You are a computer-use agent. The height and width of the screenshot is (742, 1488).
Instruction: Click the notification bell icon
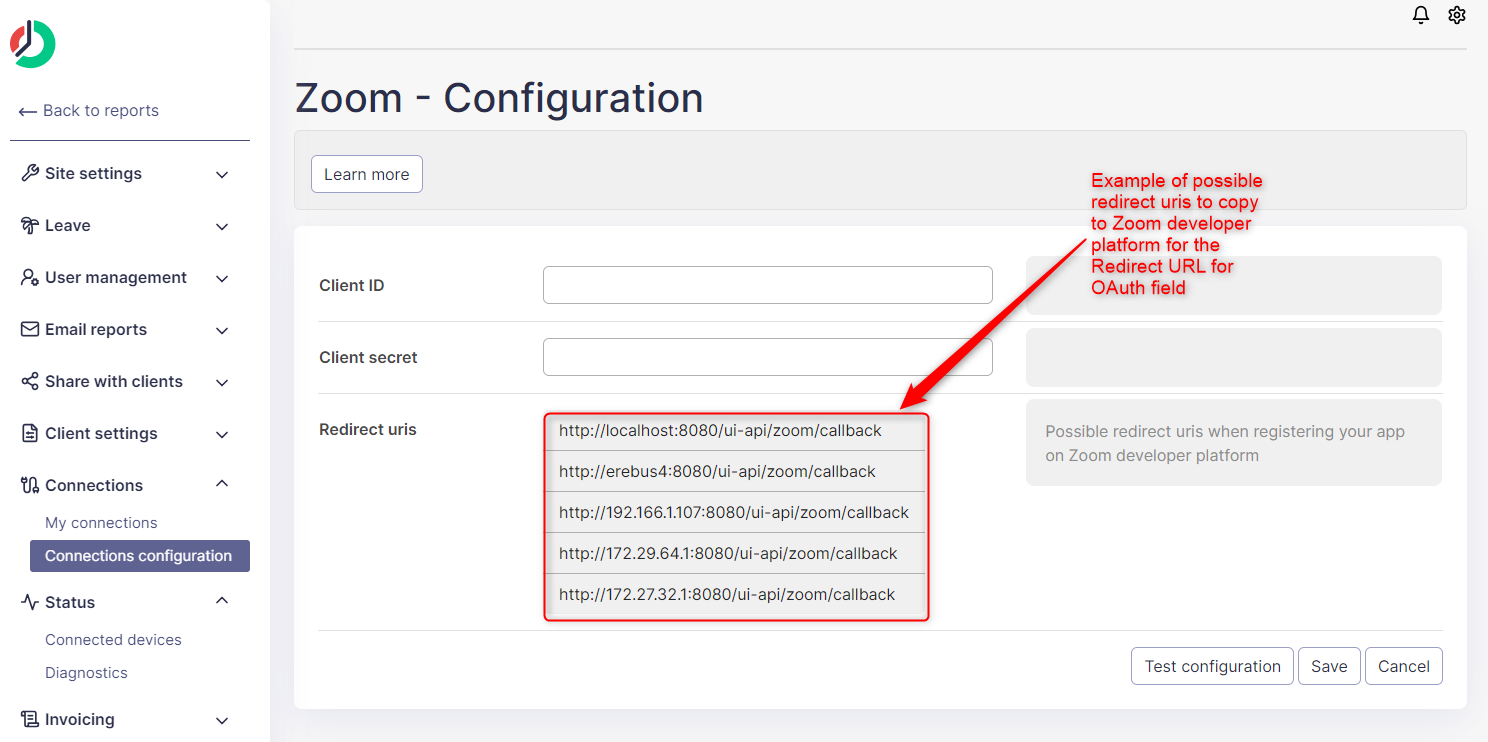pyautogui.click(x=1420, y=15)
